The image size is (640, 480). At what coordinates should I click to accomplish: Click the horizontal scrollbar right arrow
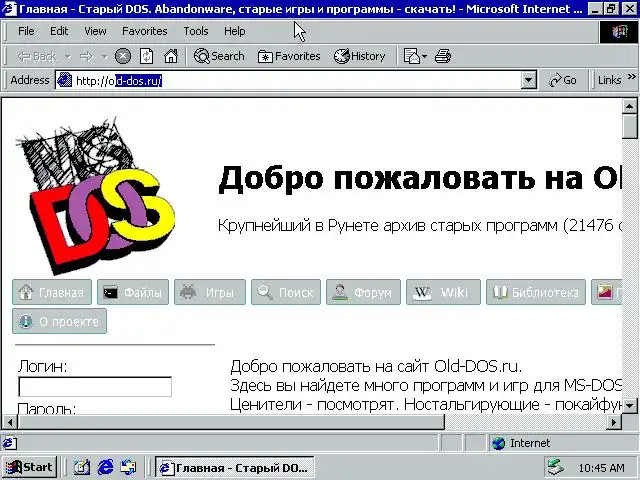pos(614,422)
